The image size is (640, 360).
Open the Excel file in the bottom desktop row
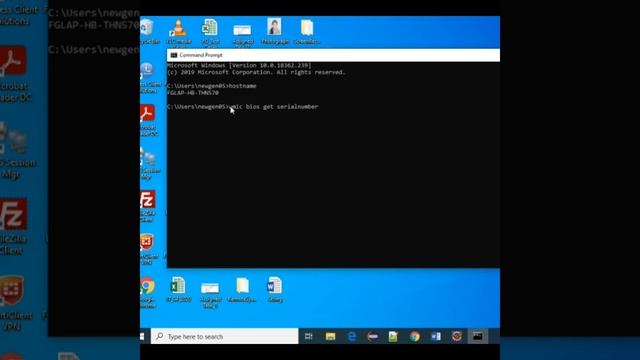(178, 289)
